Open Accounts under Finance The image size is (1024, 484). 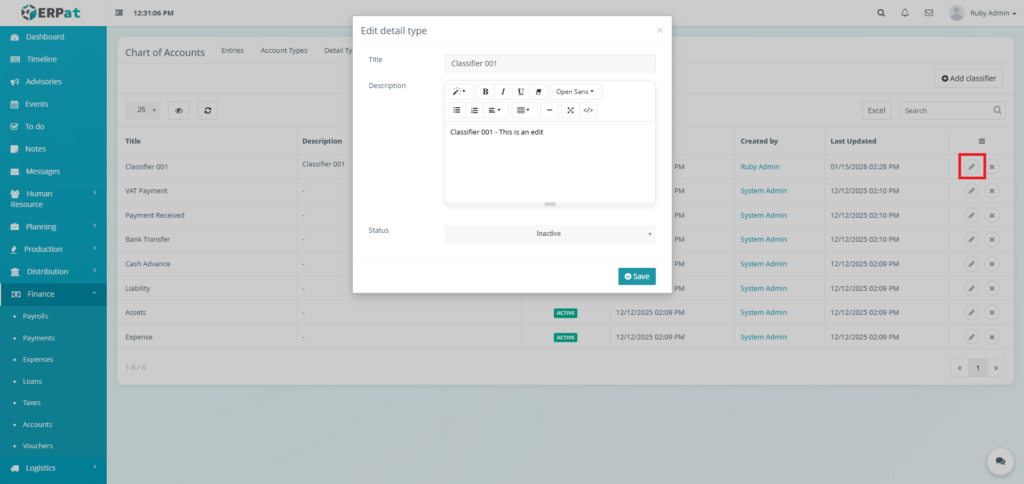coord(37,425)
